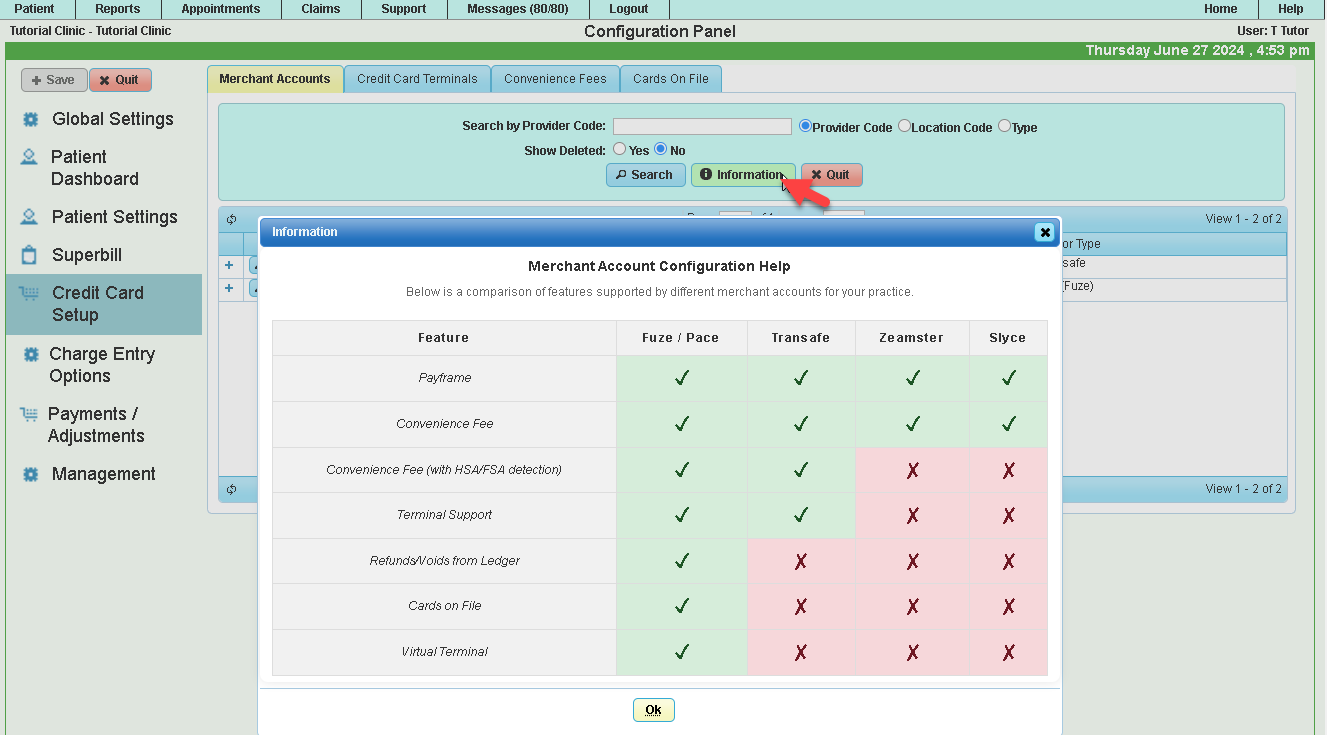Click the Superbill clipboard icon
Image resolution: width=1327 pixels, height=735 pixels.
click(30, 255)
